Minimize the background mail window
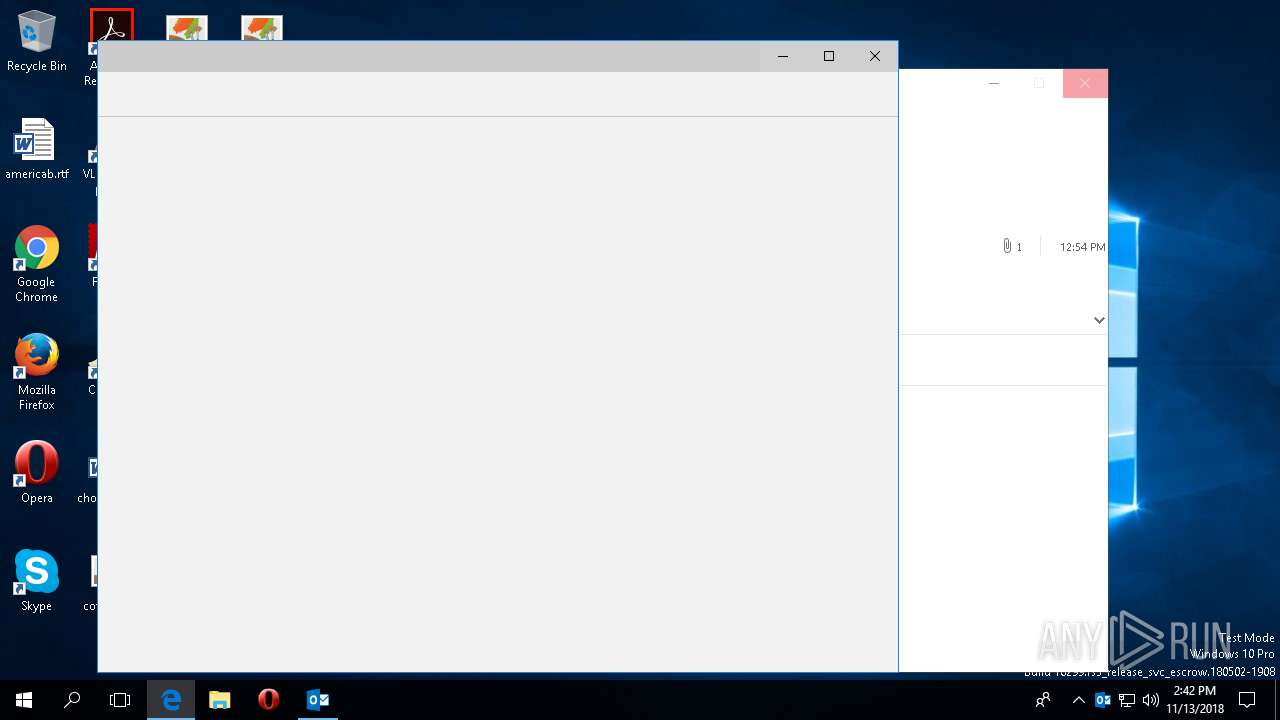1280x720 pixels. 994,83
